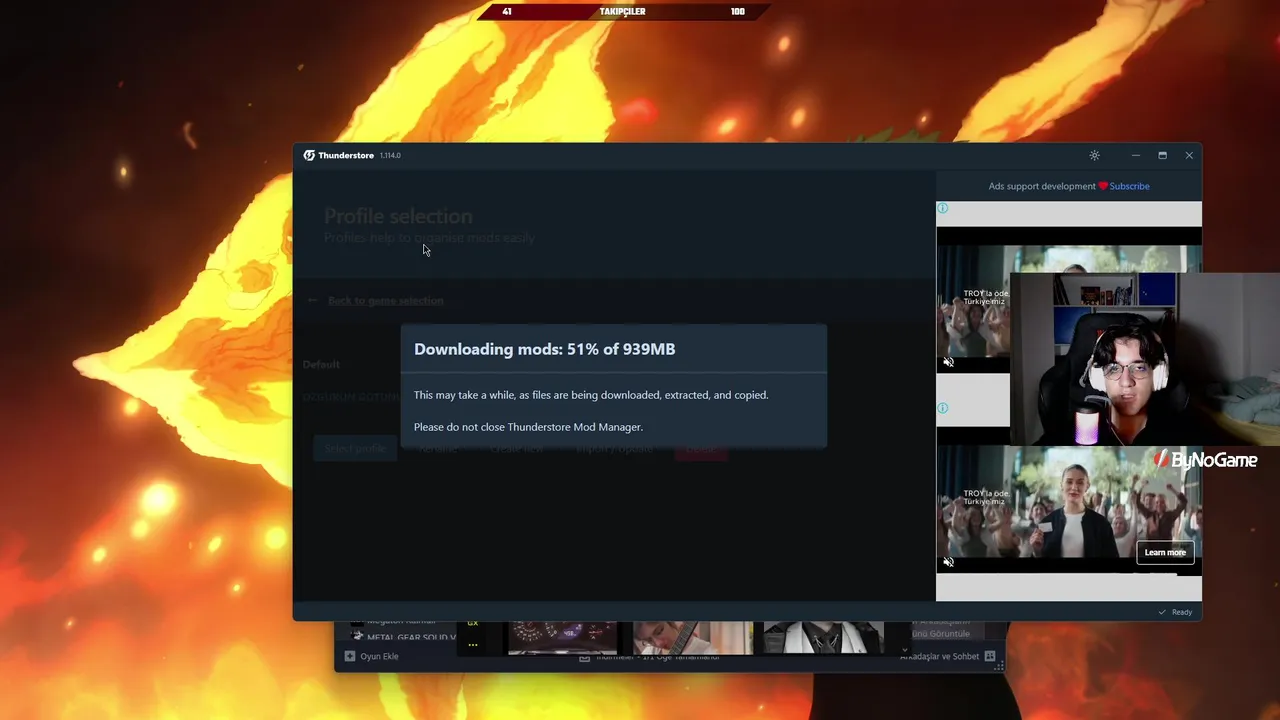
Task: Click the Create new profile button
Action: (516, 449)
